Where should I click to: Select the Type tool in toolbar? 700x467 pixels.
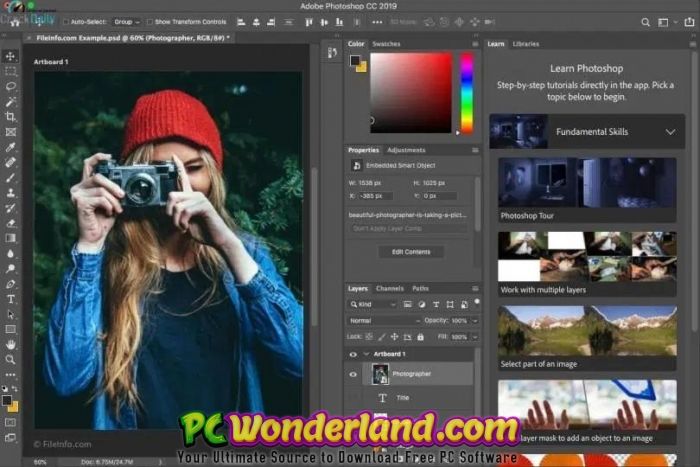point(10,299)
